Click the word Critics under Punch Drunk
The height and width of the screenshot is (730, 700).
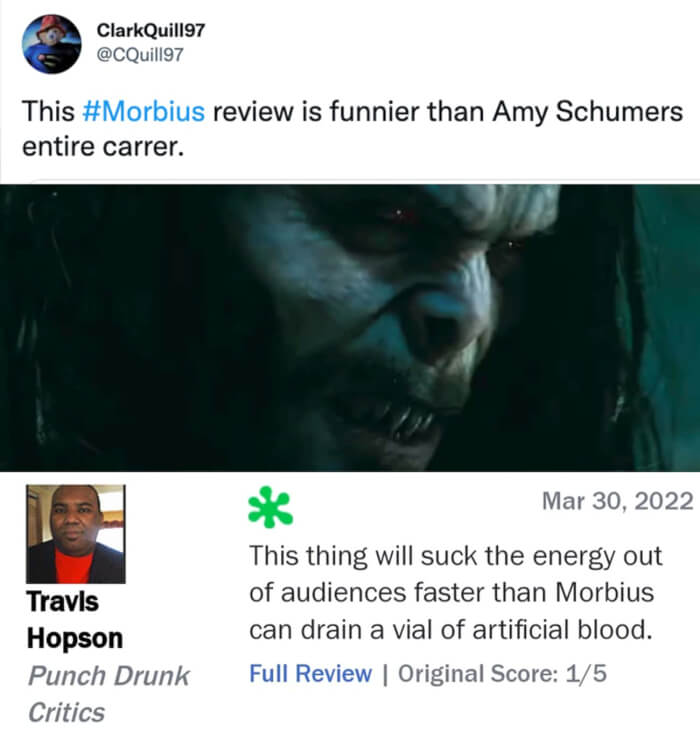point(67,712)
